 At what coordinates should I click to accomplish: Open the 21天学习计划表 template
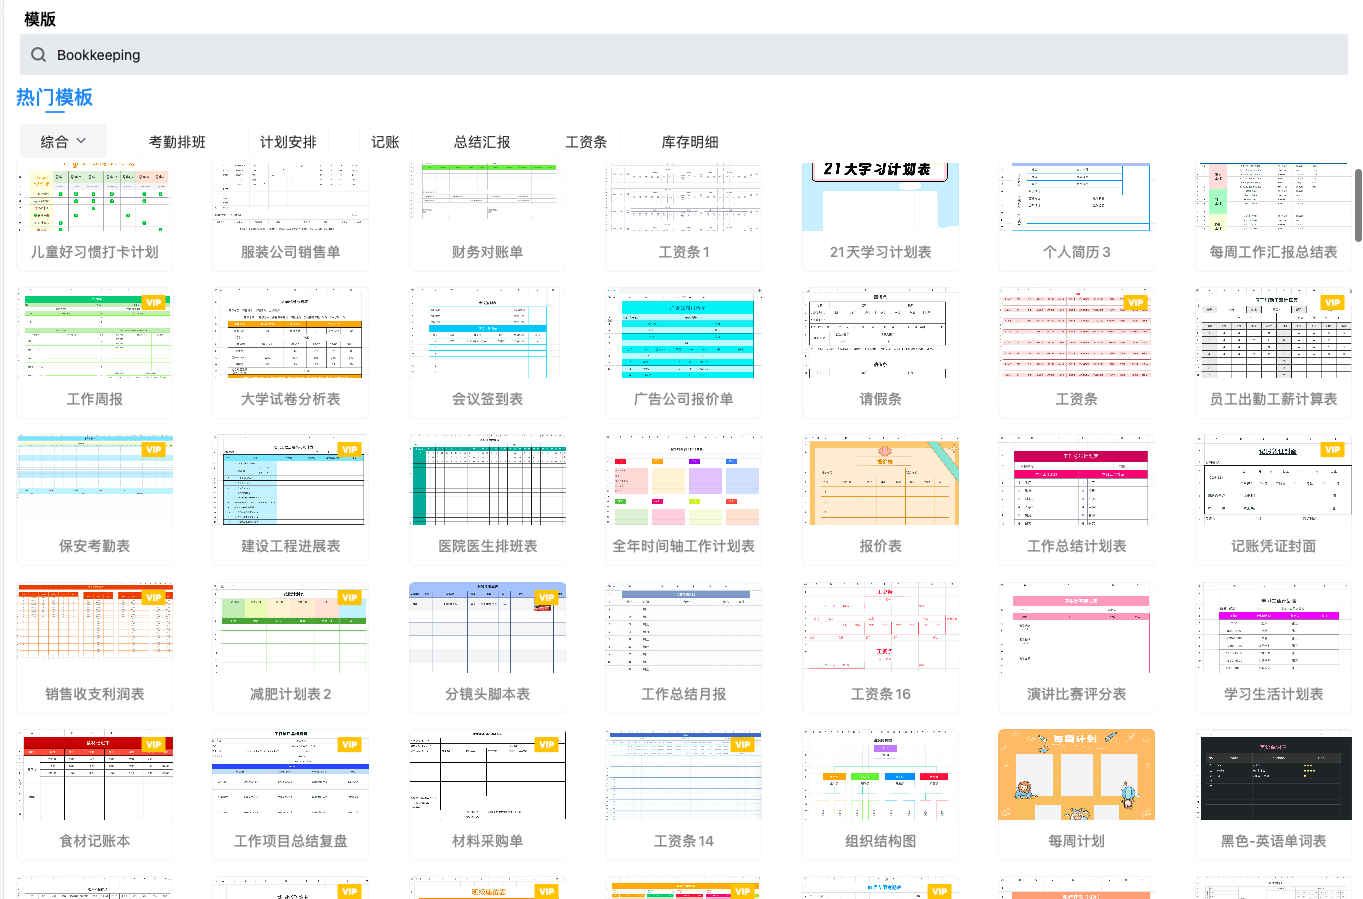[x=880, y=216]
